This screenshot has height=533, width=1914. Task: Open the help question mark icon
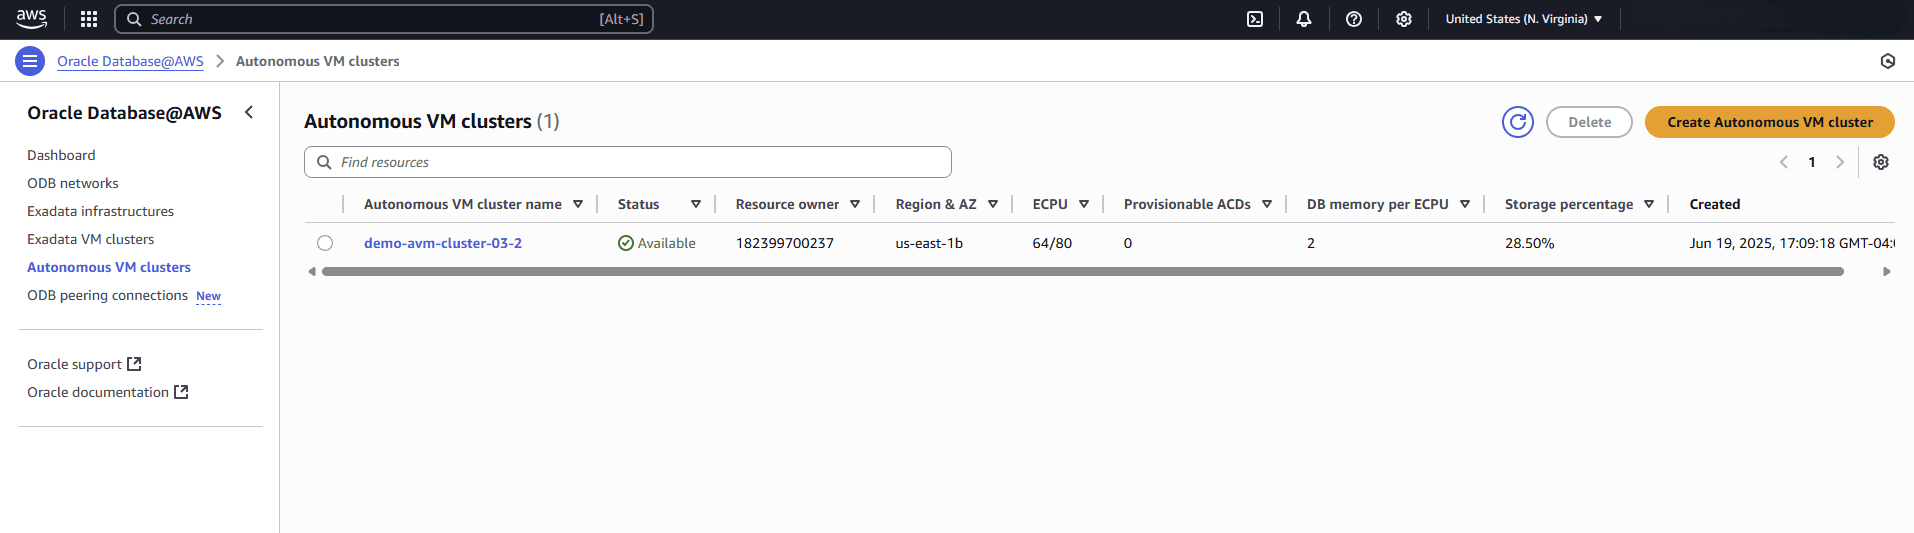(1354, 19)
